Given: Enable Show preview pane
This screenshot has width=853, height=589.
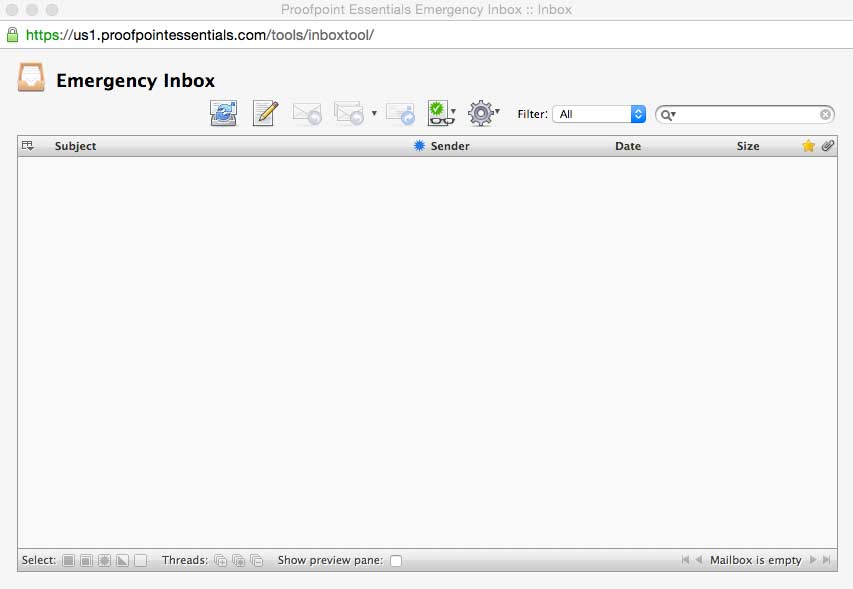Looking at the screenshot, I should 396,560.
